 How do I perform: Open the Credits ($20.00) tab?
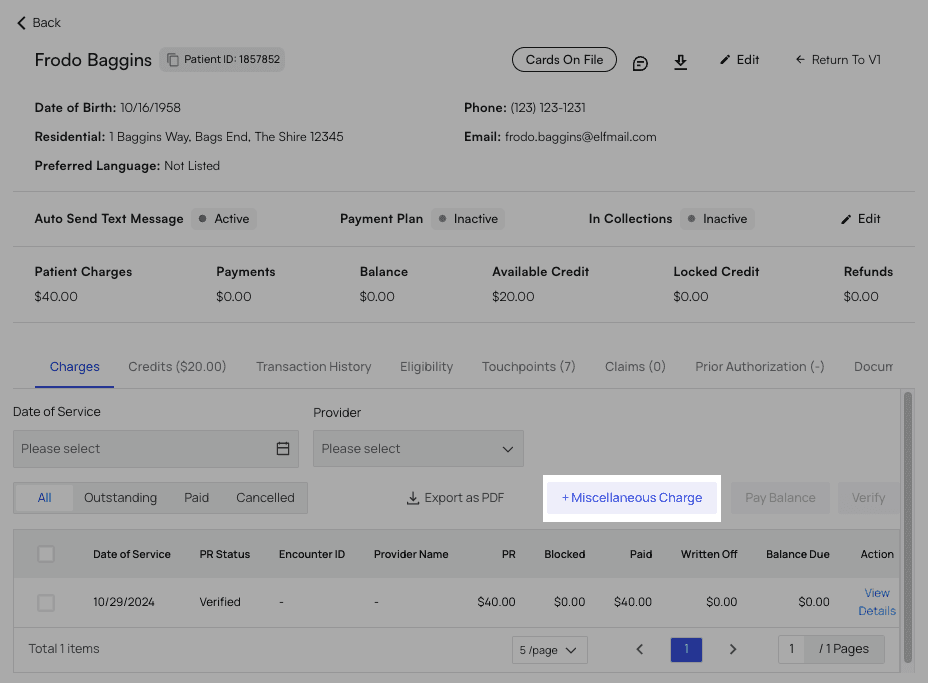pos(177,367)
